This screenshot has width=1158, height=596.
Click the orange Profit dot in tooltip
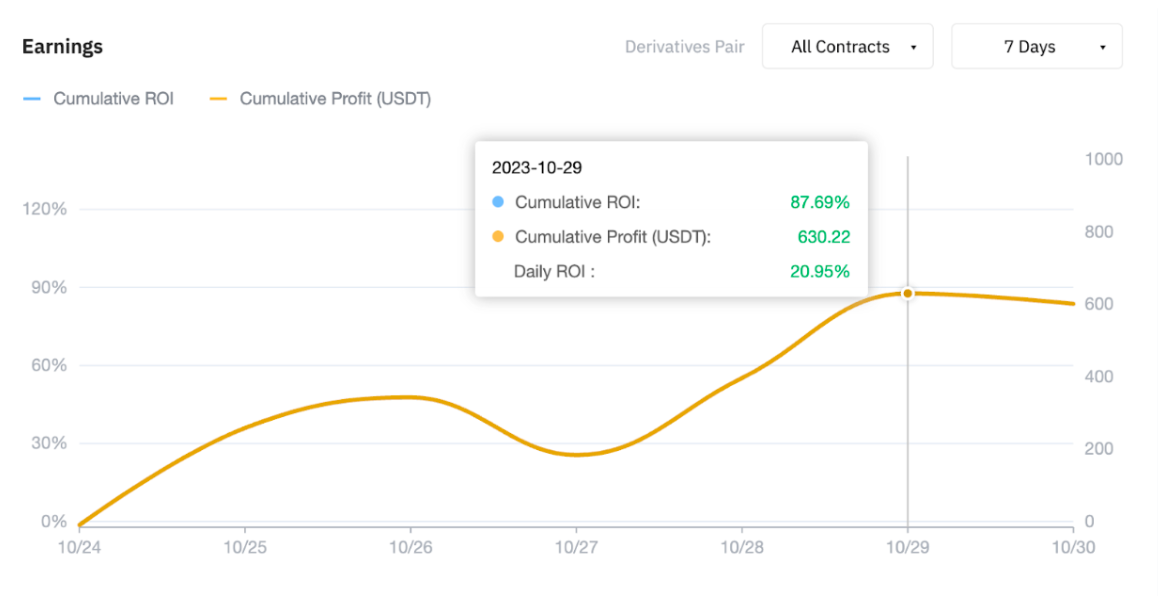coord(498,237)
